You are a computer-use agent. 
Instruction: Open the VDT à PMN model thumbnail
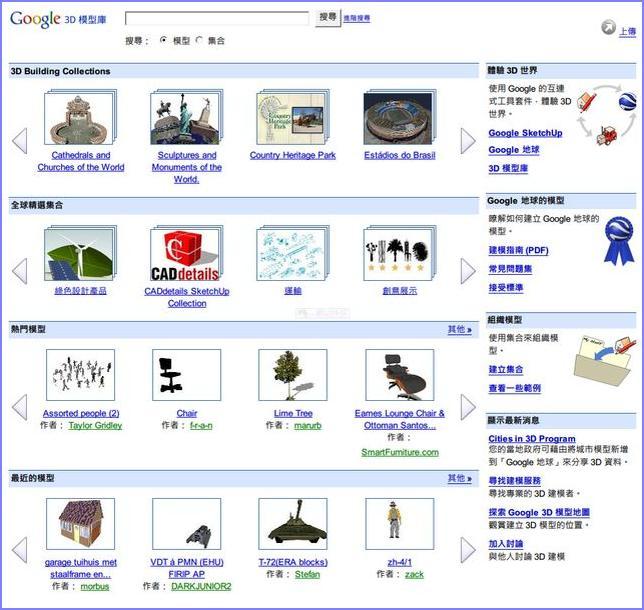click(x=186, y=524)
